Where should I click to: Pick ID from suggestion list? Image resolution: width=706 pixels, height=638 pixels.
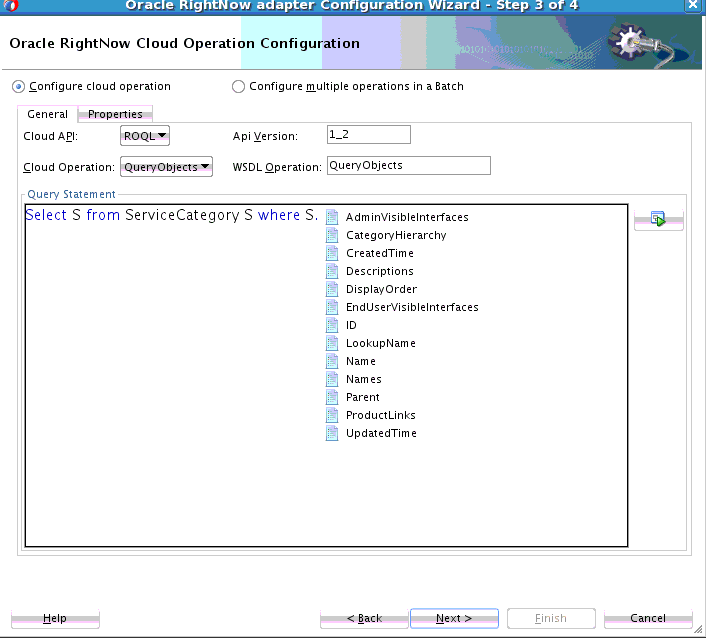tap(351, 325)
